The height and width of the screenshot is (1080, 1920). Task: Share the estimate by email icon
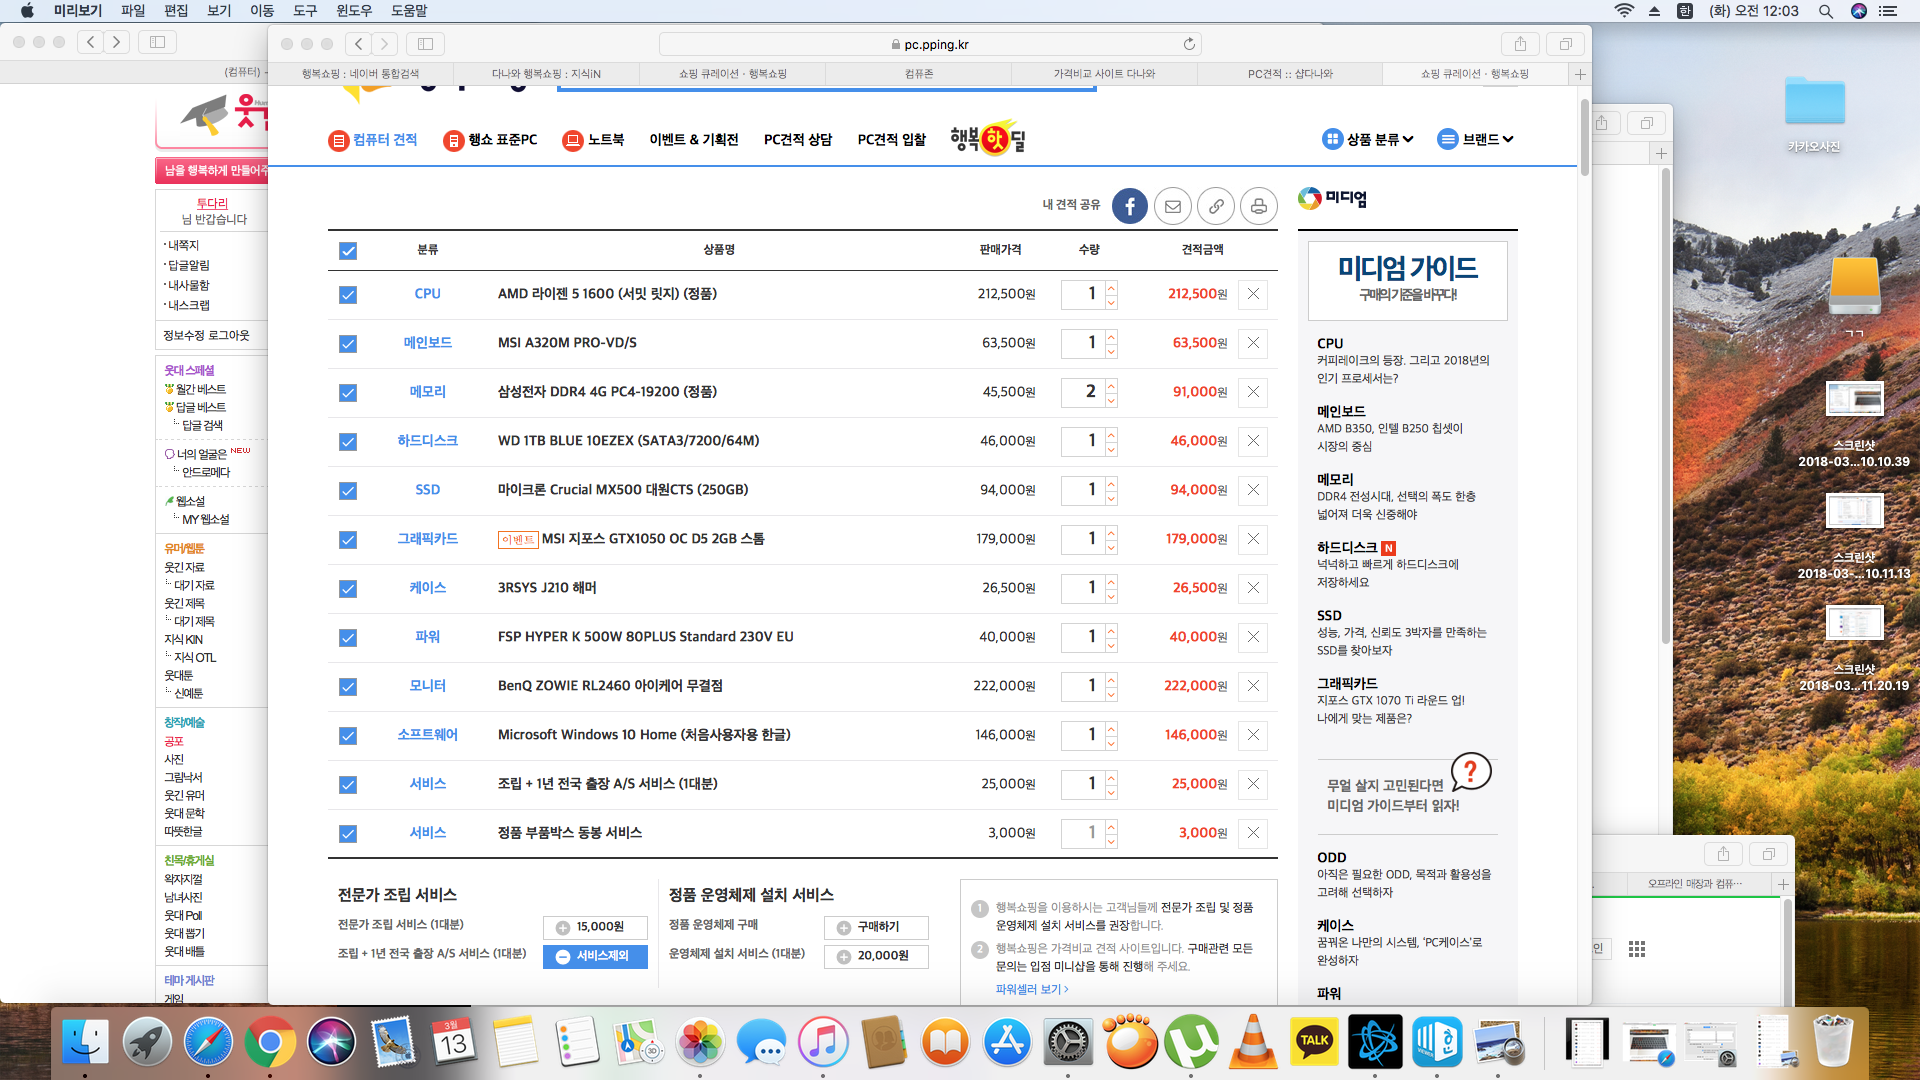coord(1173,206)
